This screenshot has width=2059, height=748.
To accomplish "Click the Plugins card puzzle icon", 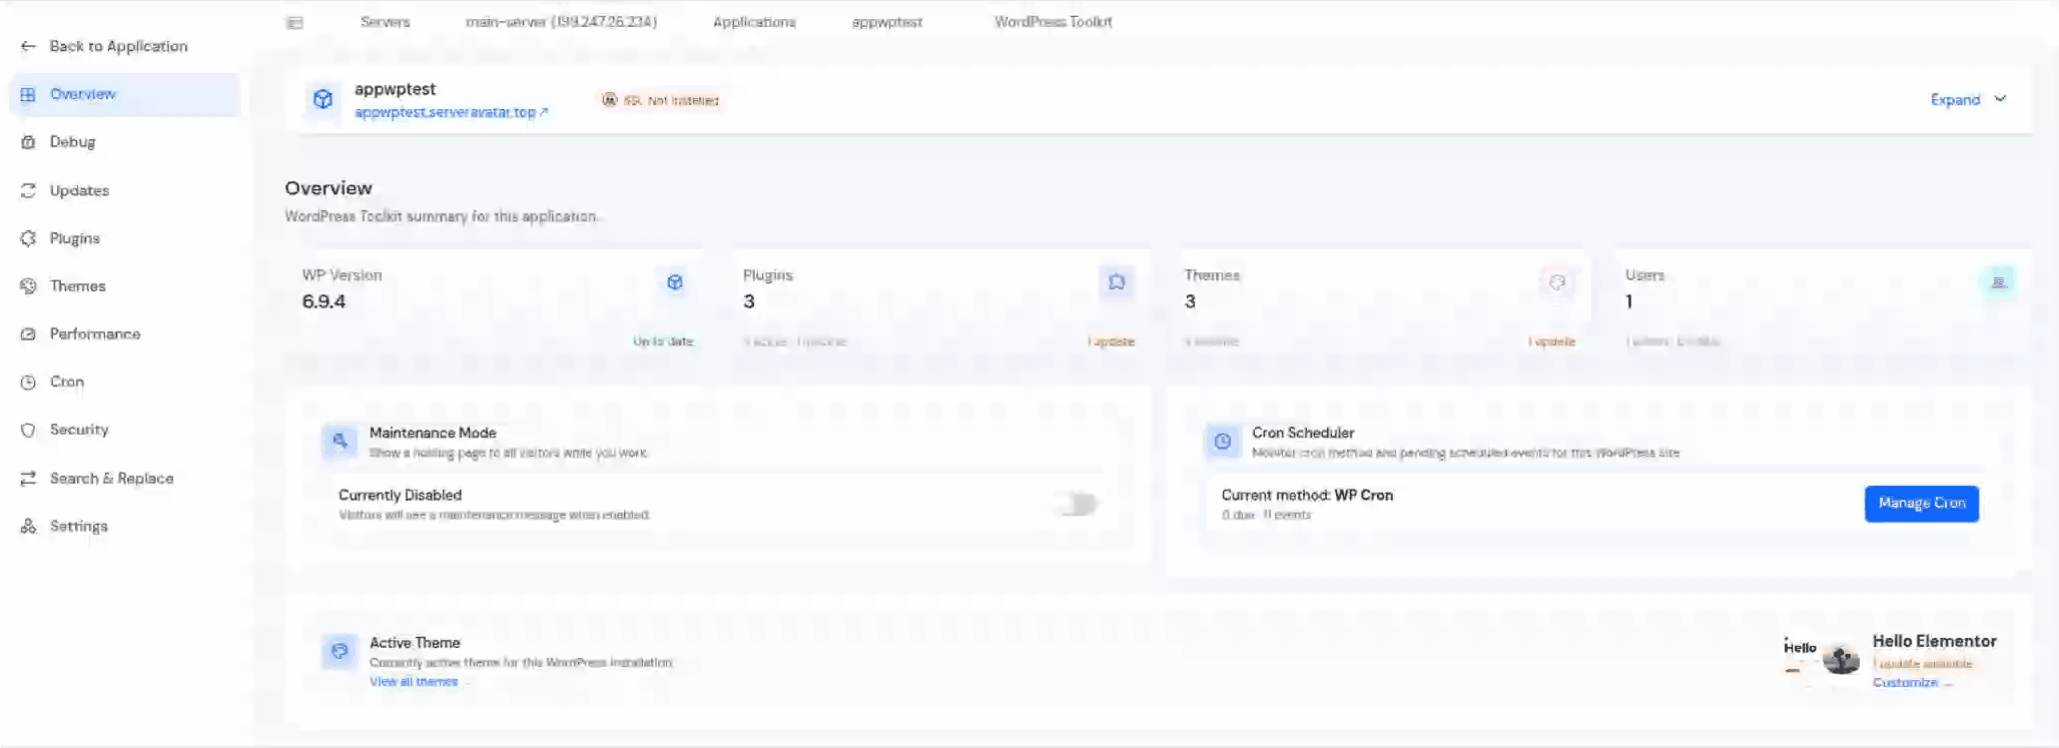I will pyautogui.click(x=1117, y=282).
